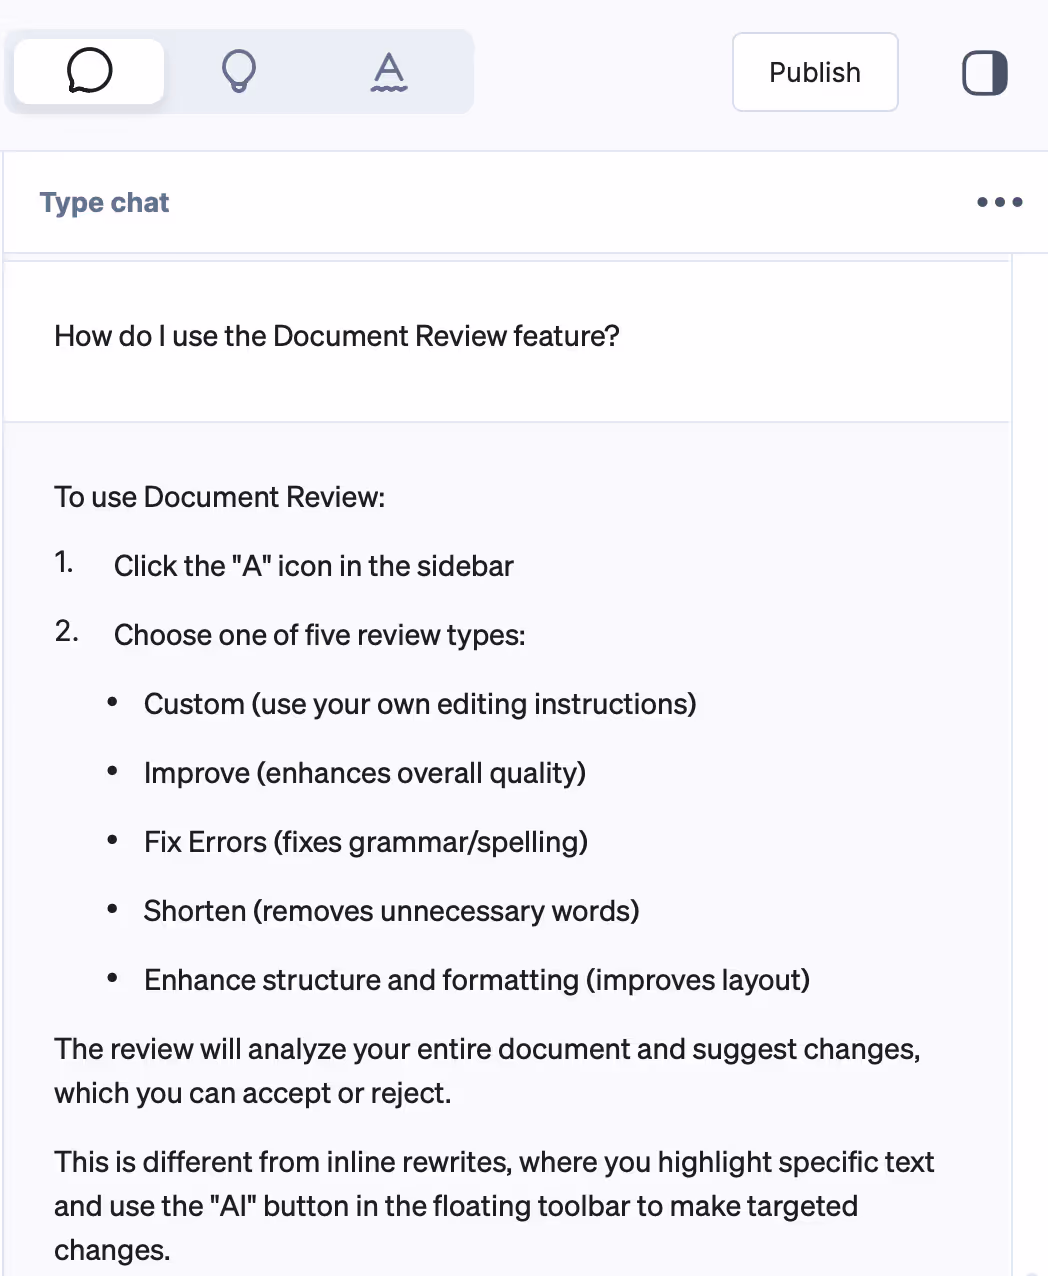Select the question "How do I use the Document Review feature?"

tap(337, 336)
